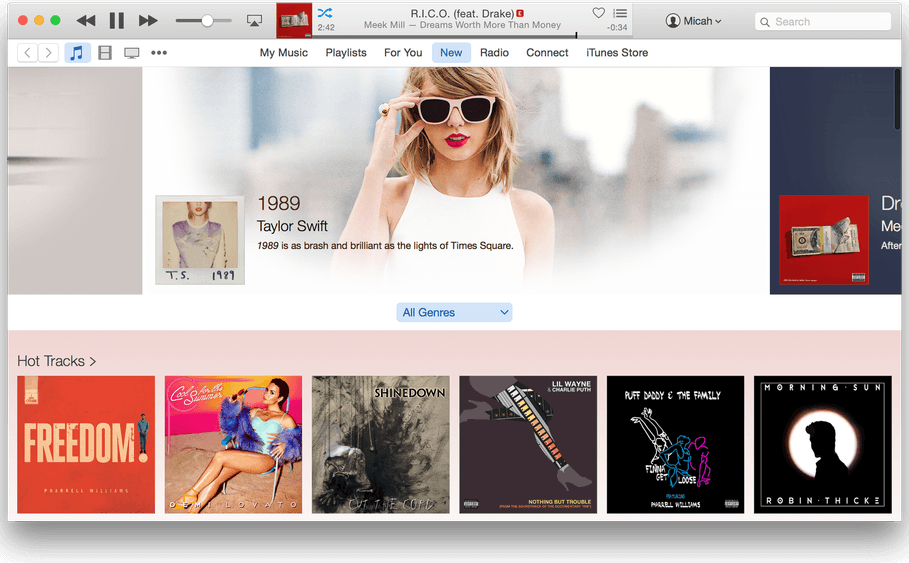Click the elapsed time 2:42
Image resolution: width=909 pixels, height=563 pixels.
tap(326, 27)
